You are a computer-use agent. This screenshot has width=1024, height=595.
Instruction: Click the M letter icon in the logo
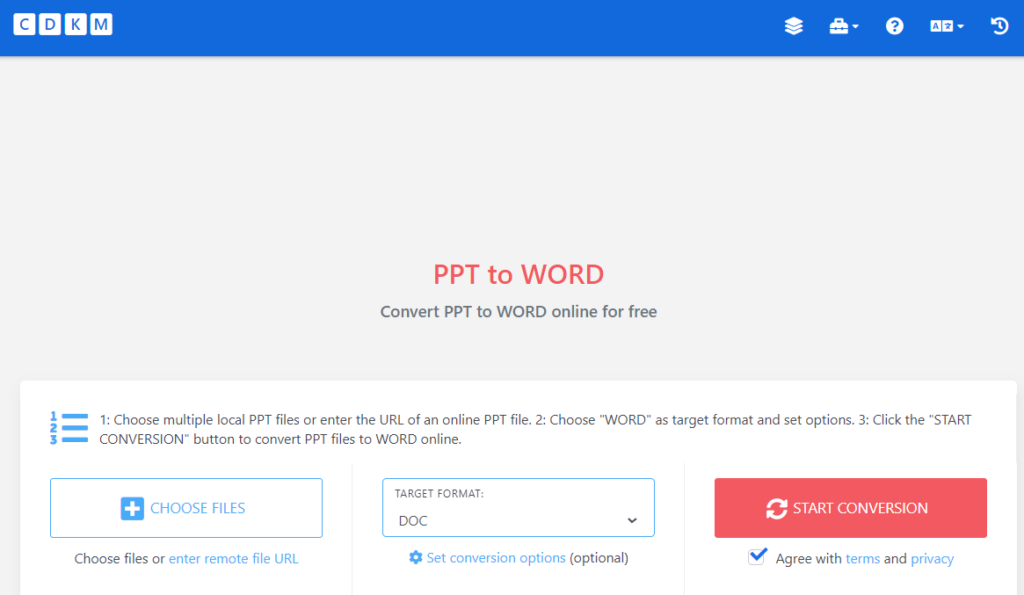(x=100, y=24)
